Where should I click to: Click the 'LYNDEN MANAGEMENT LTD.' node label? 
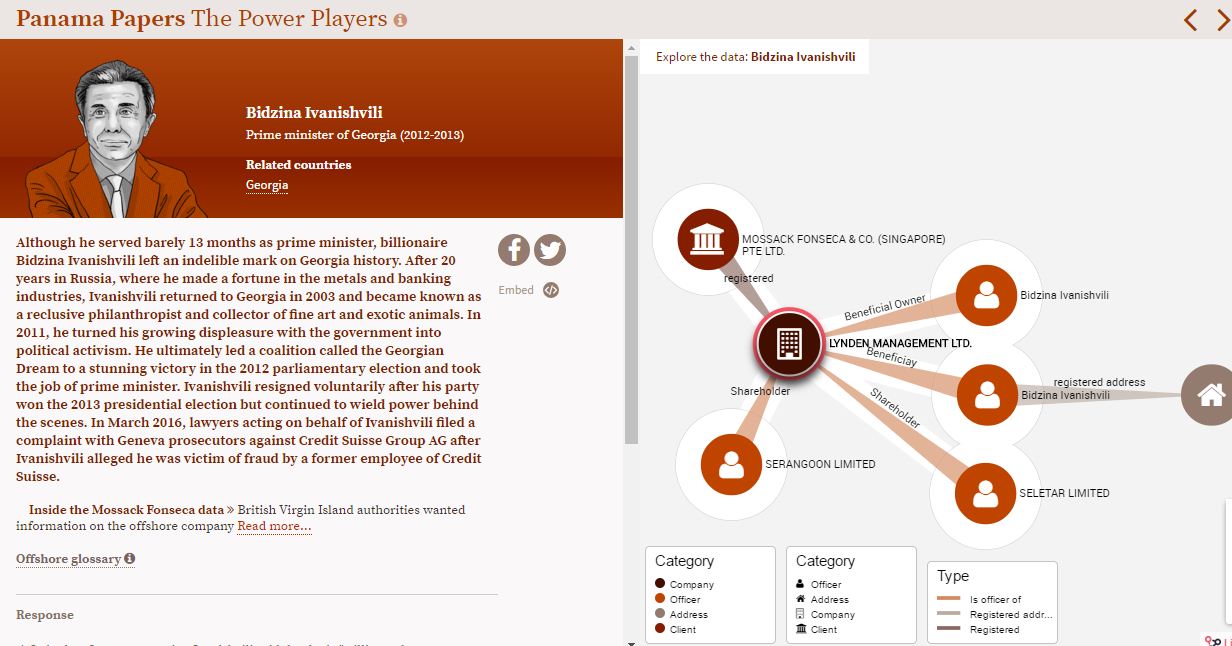900,343
